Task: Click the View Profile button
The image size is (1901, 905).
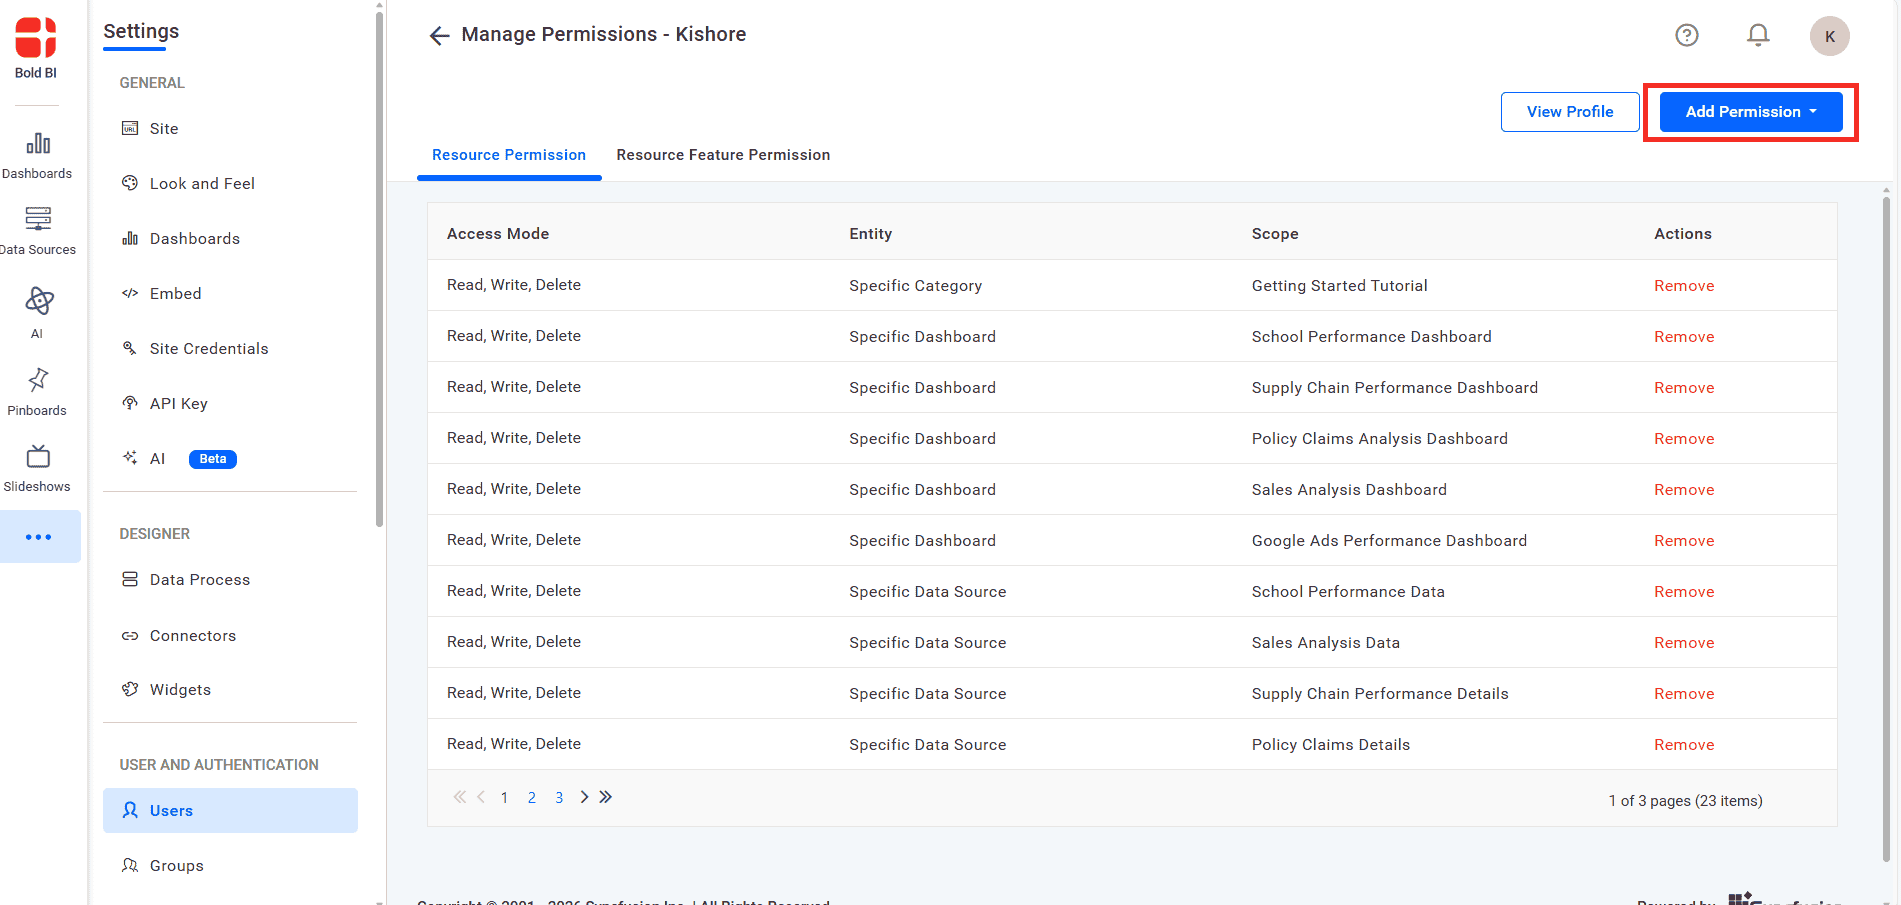Action: [1569, 111]
